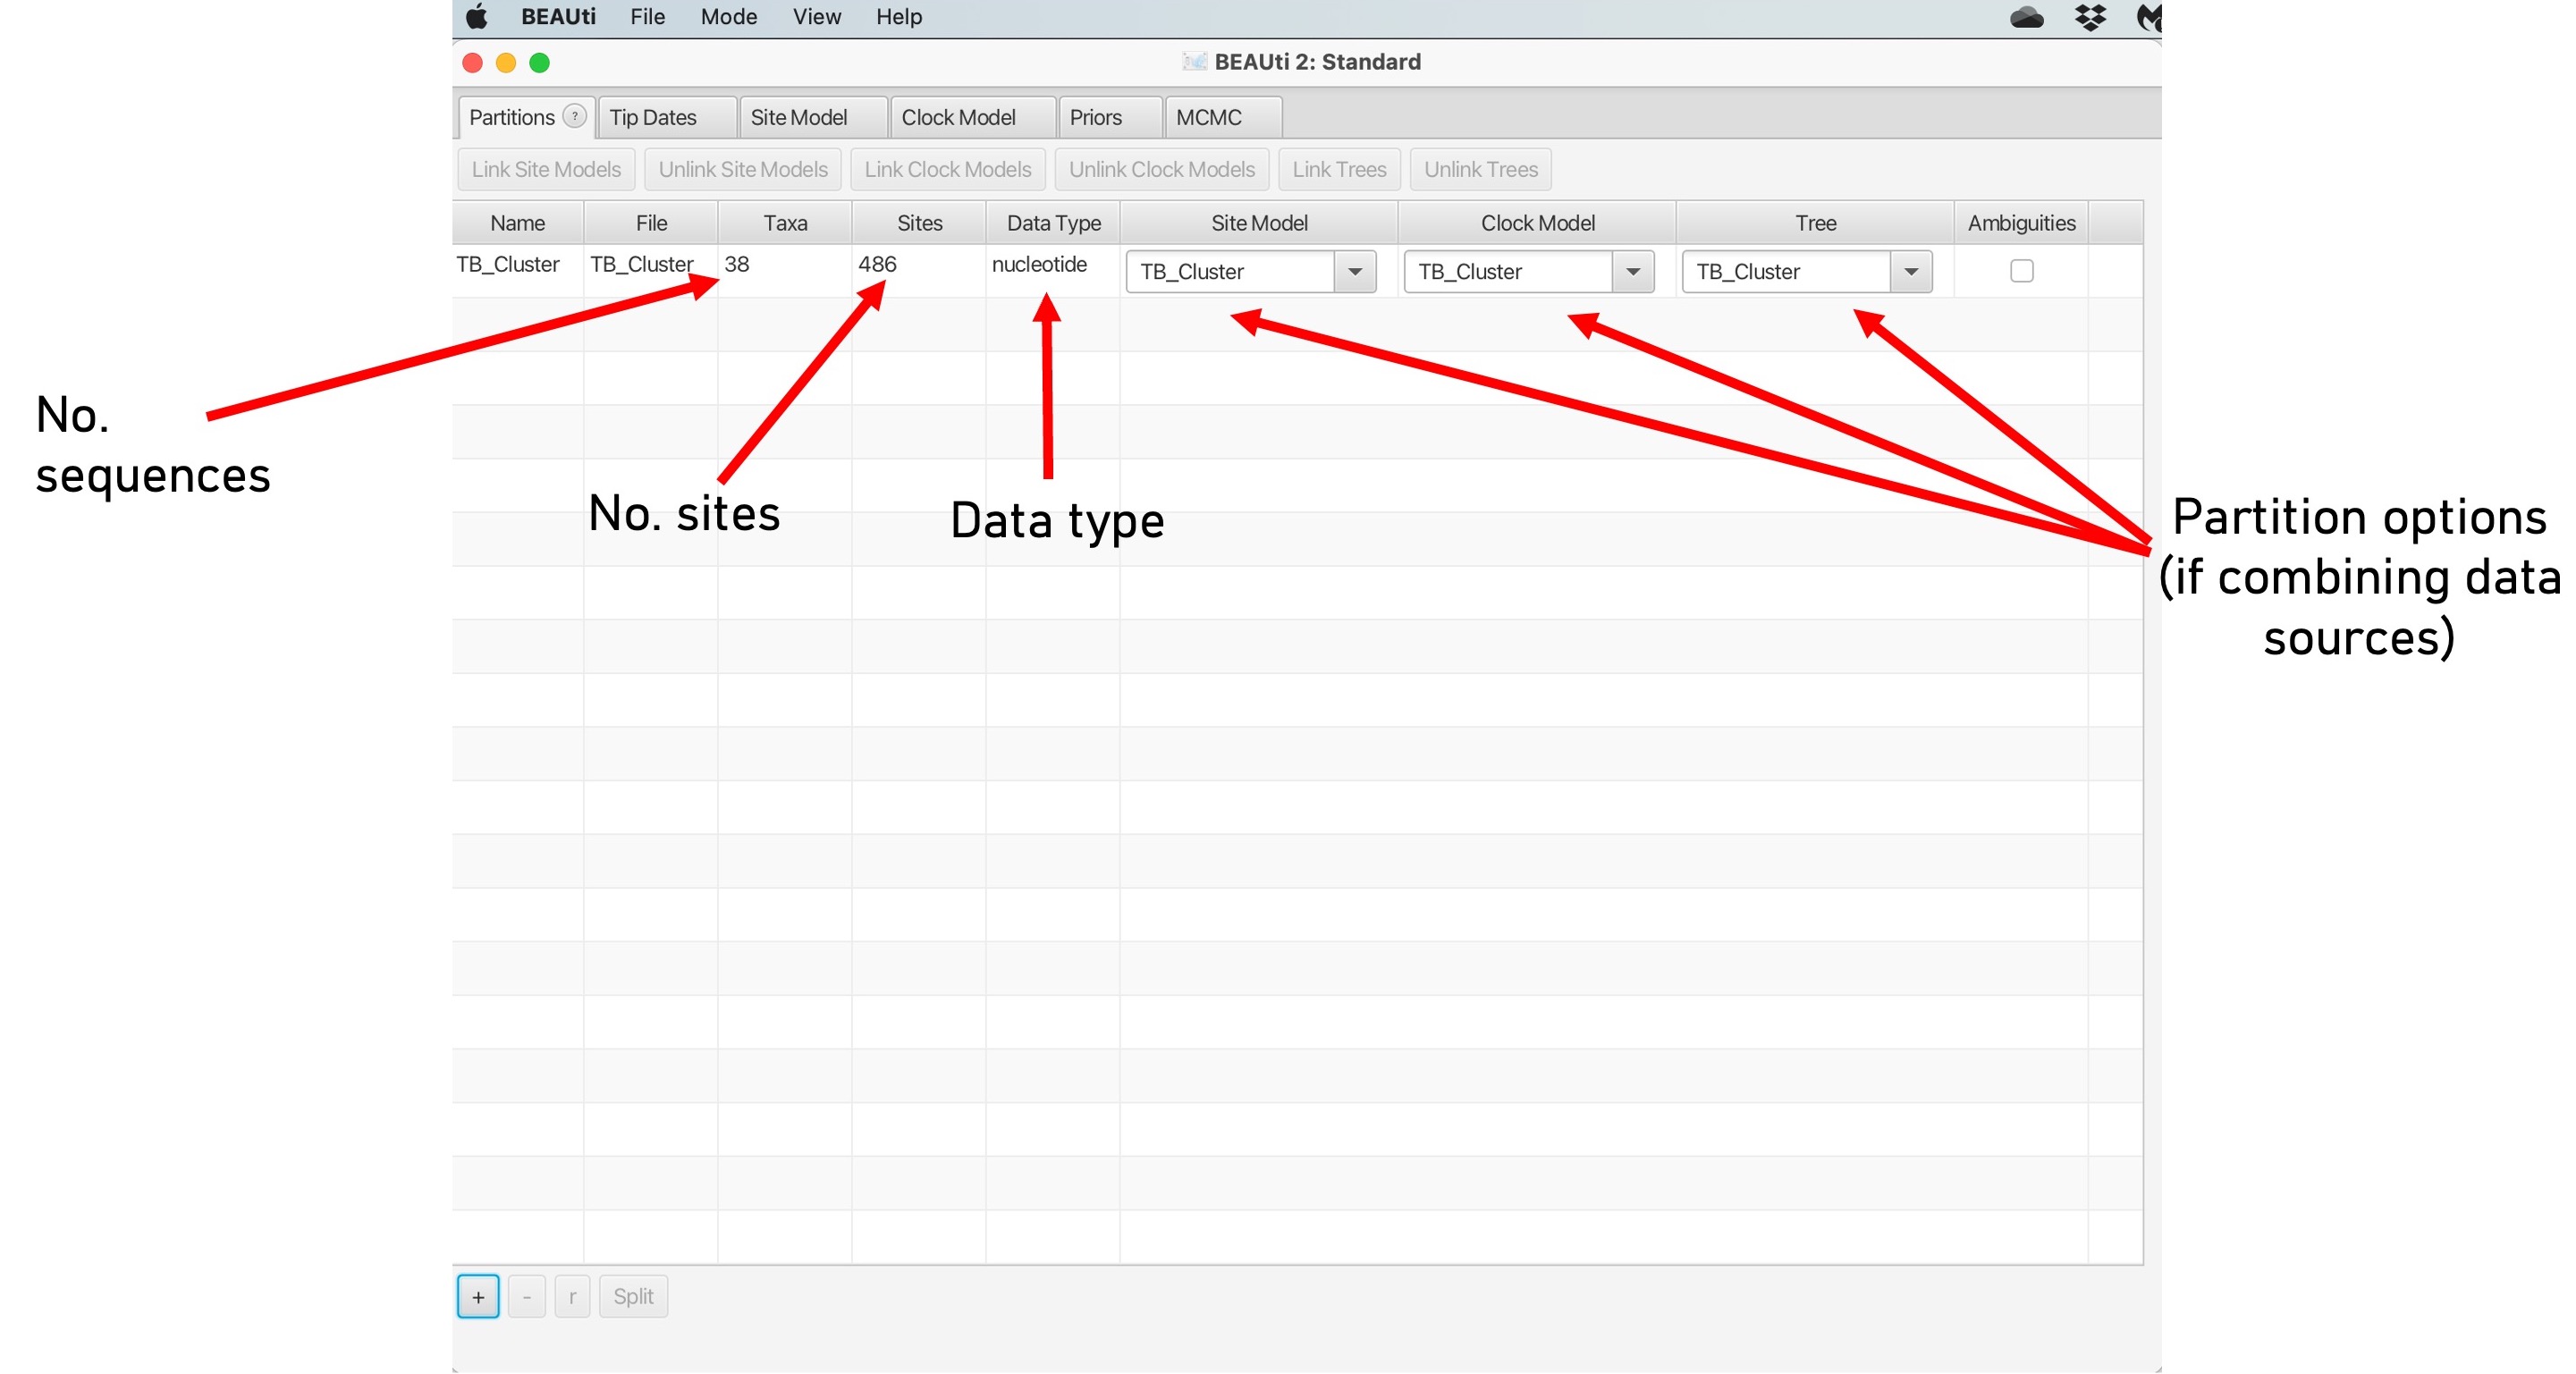Image resolution: width=2576 pixels, height=1374 pixels.
Task: Click the cloud status menu bar icon
Action: (x=2027, y=17)
